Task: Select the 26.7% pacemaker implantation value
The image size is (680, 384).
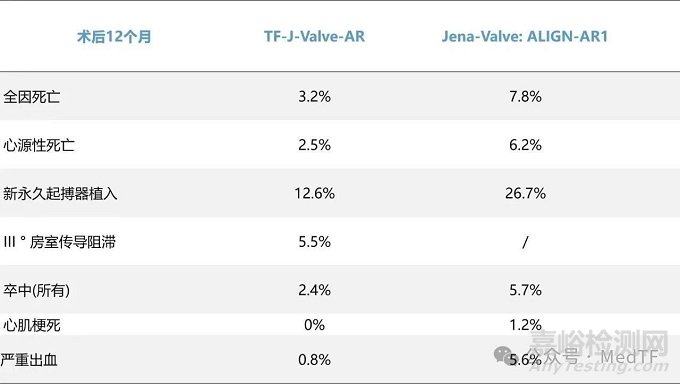Action: coord(525,193)
